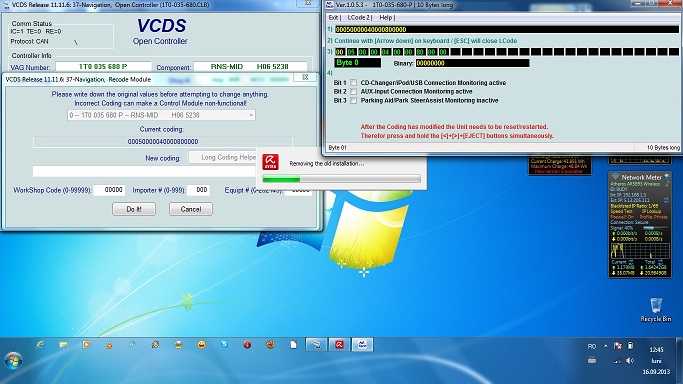Open Internet Explorer from the taskbar

pos(41,344)
